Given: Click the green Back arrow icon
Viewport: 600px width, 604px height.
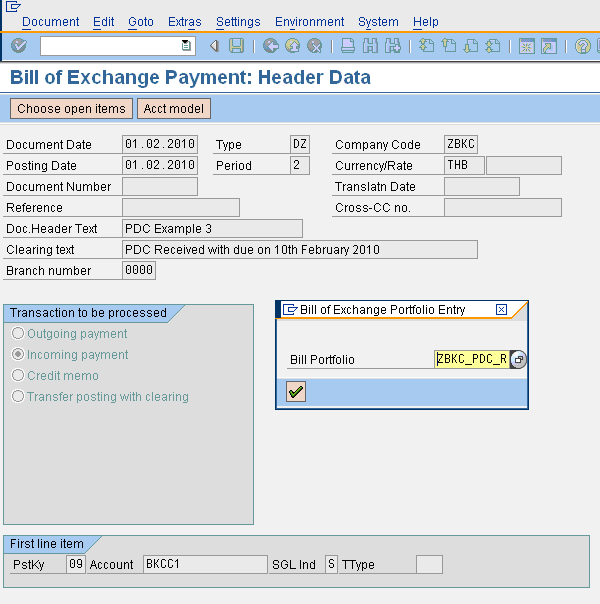Looking at the screenshot, I should pos(270,46).
